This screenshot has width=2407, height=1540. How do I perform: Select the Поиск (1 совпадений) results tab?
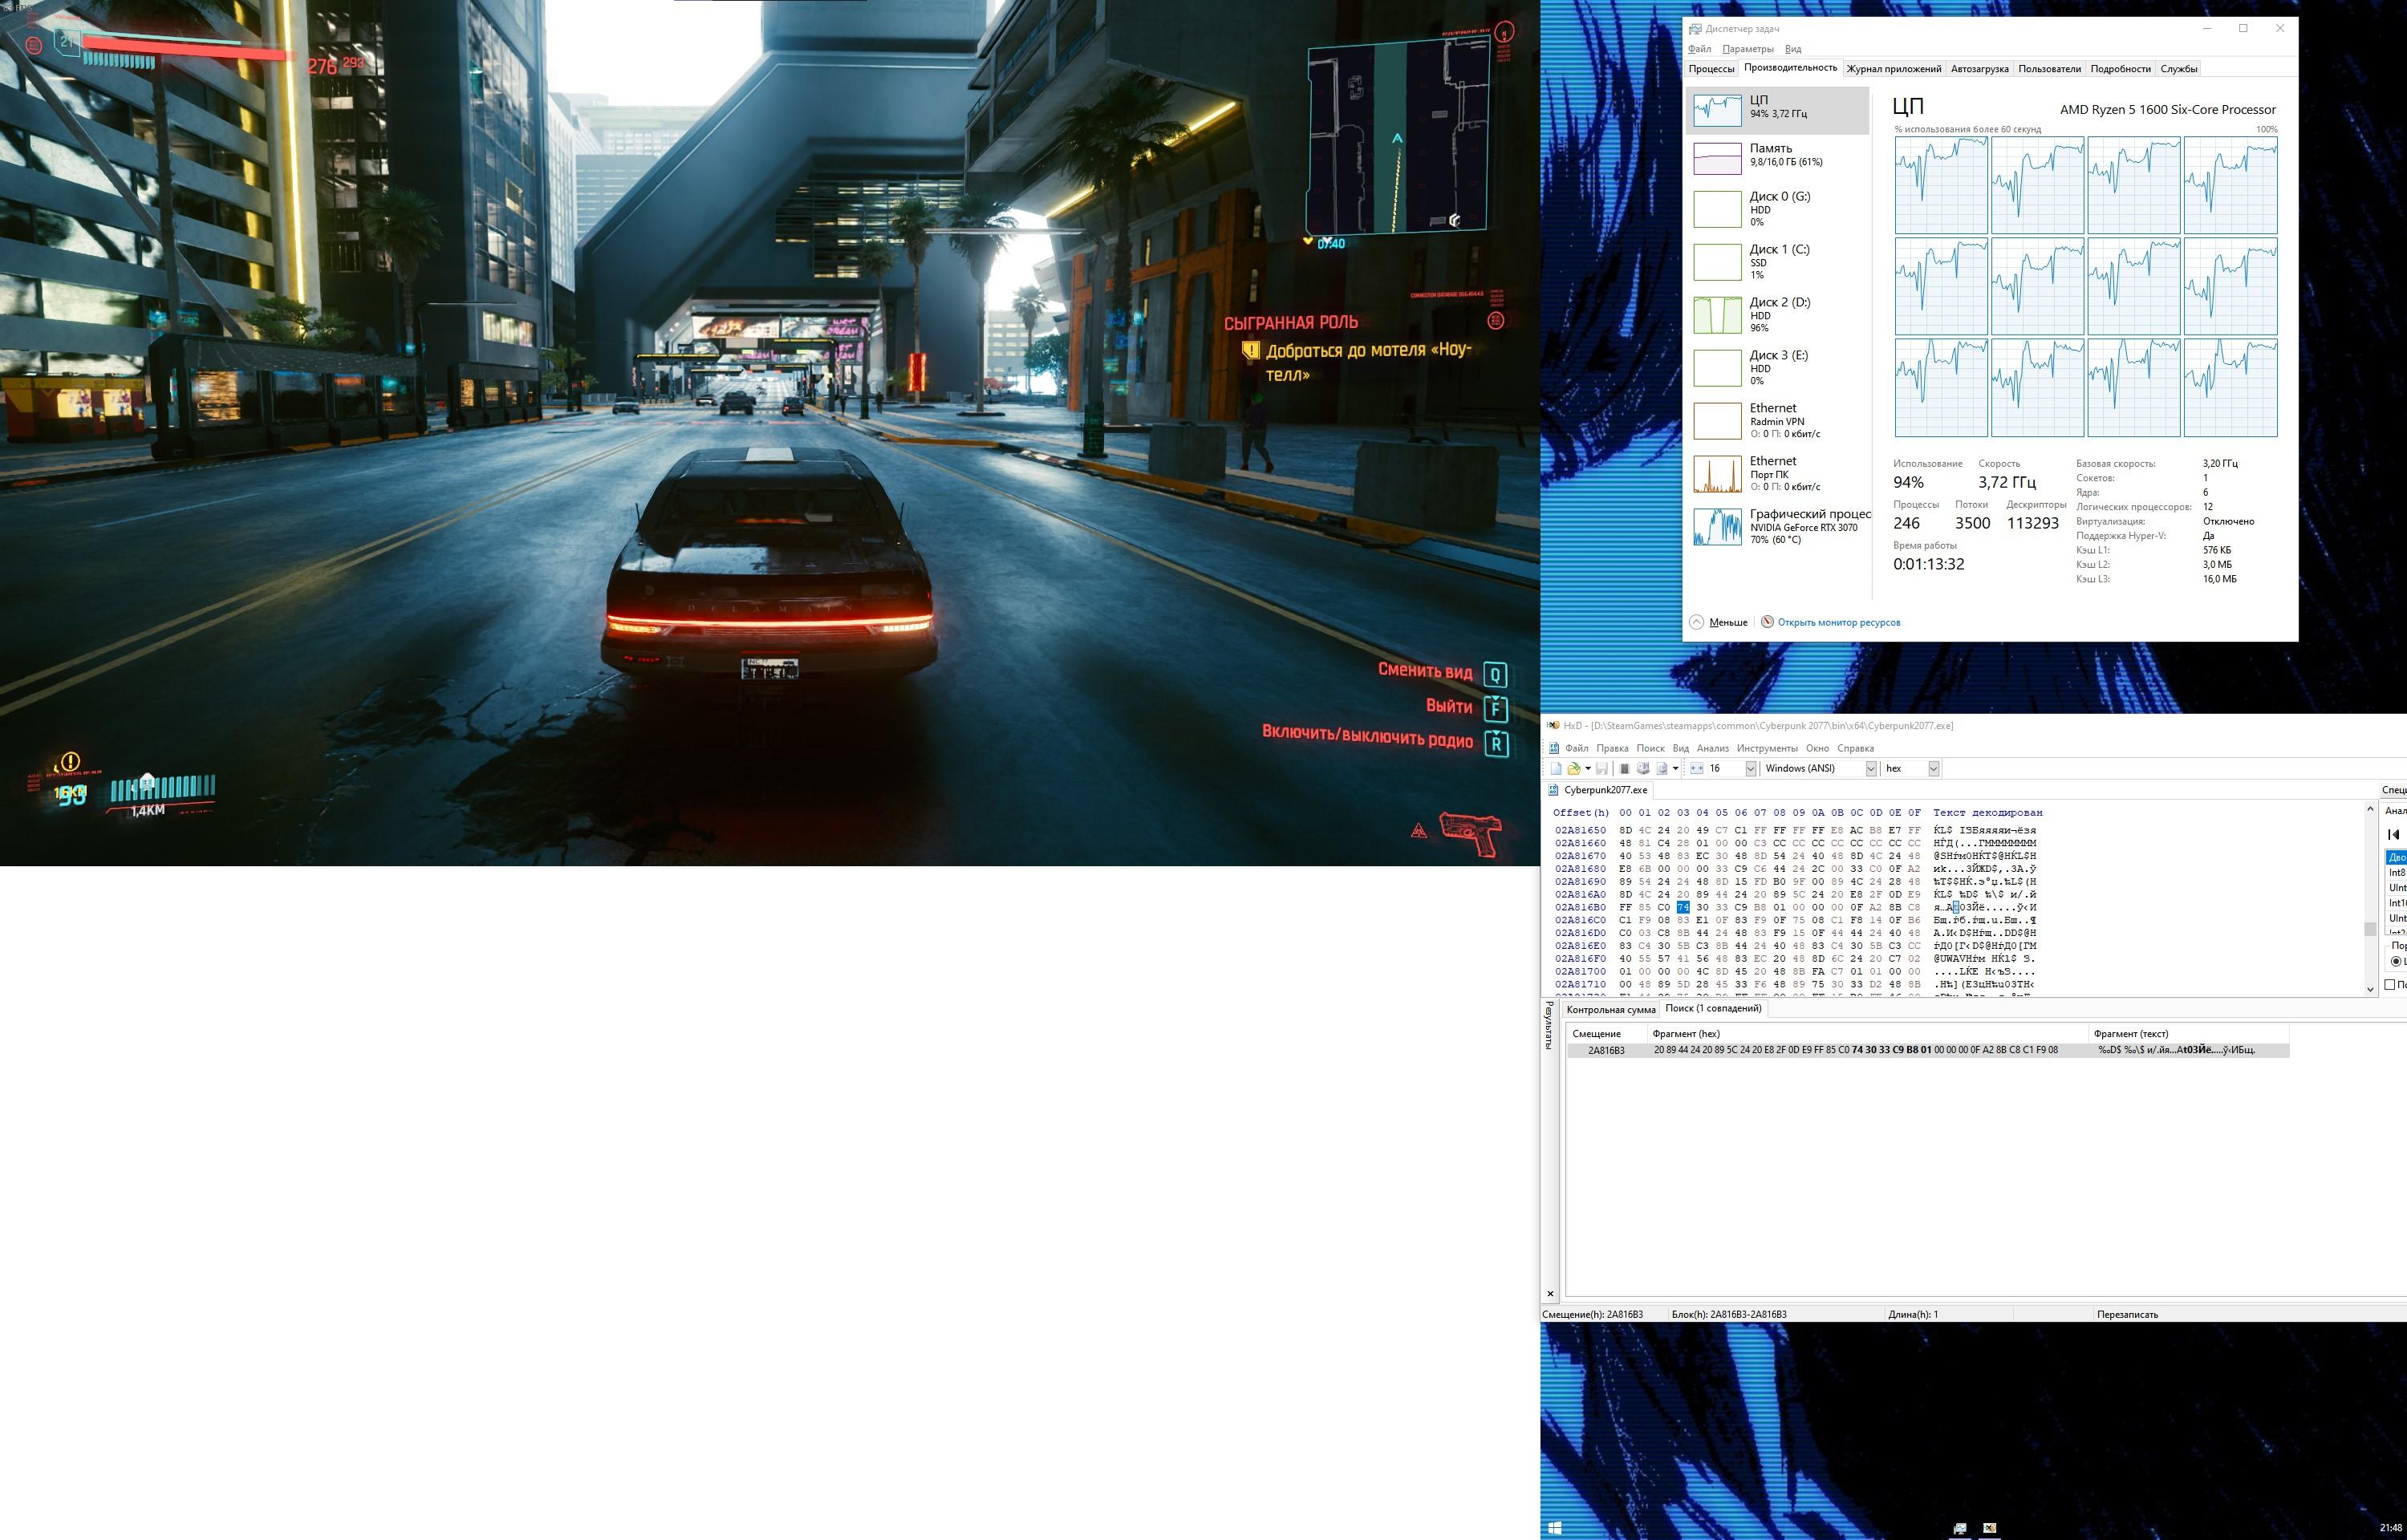(1713, 1009)
